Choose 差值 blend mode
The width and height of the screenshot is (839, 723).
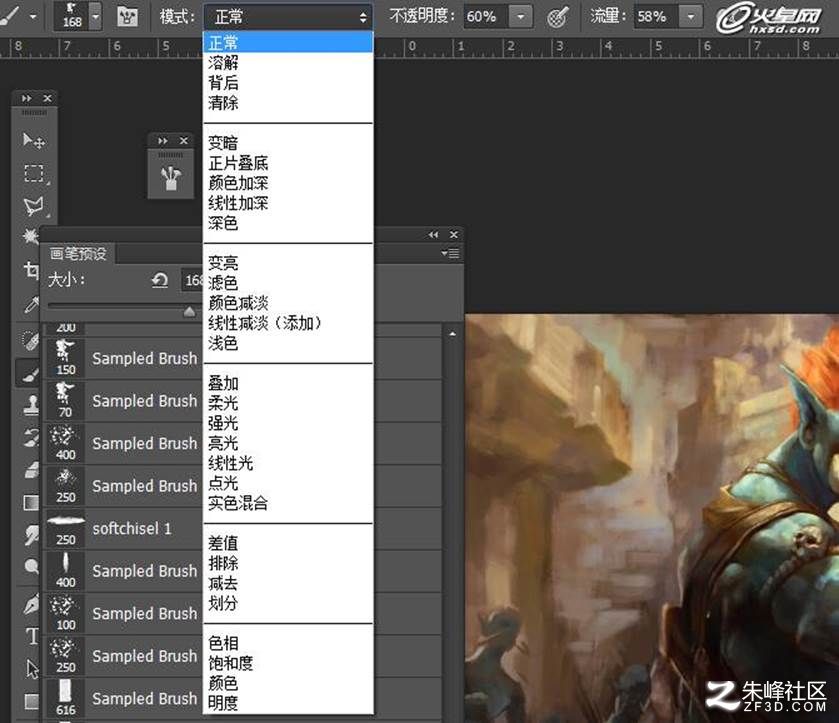288,543
